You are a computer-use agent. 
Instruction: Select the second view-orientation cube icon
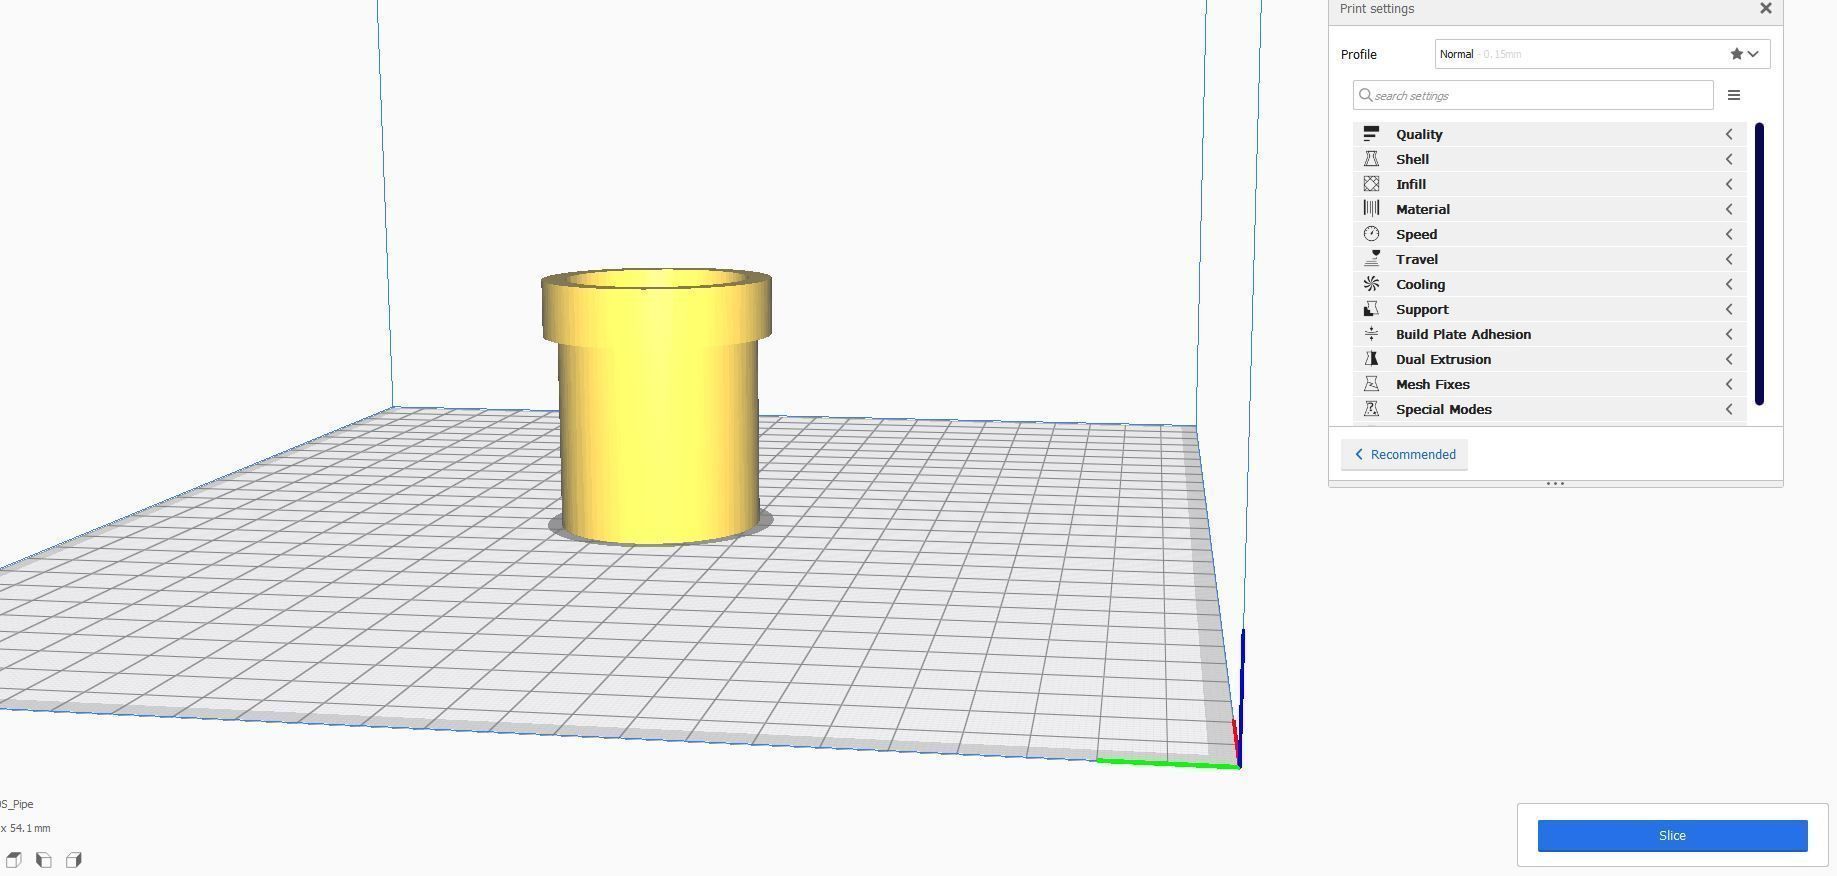[x=44, y=860]
